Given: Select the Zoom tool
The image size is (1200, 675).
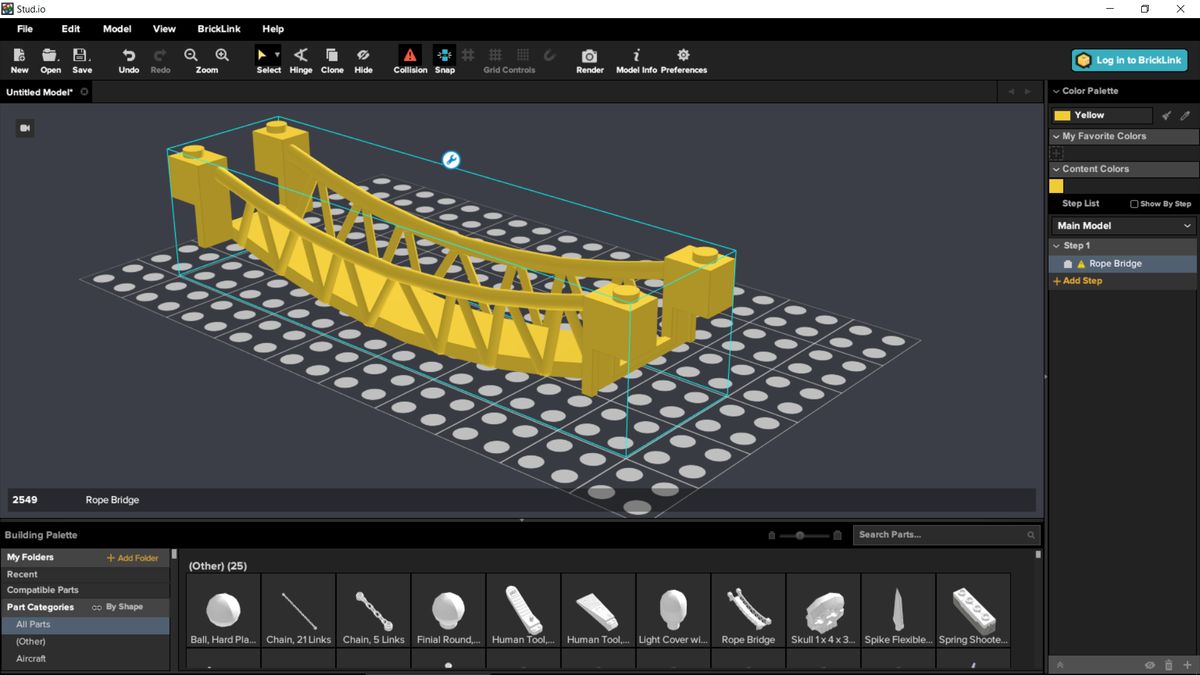Looking at the screenshot, I should click(x=207, y=58).
